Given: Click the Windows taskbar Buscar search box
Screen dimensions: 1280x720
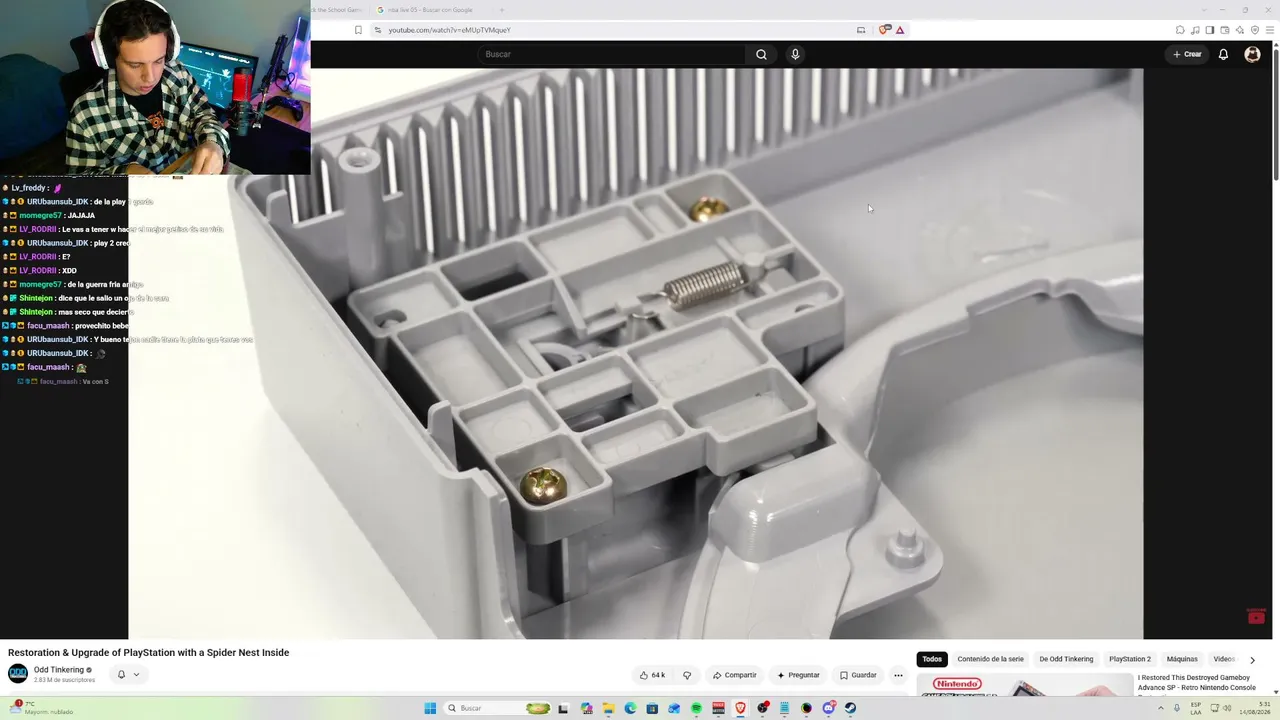Looking at the screenshot, I should [498, 708].
